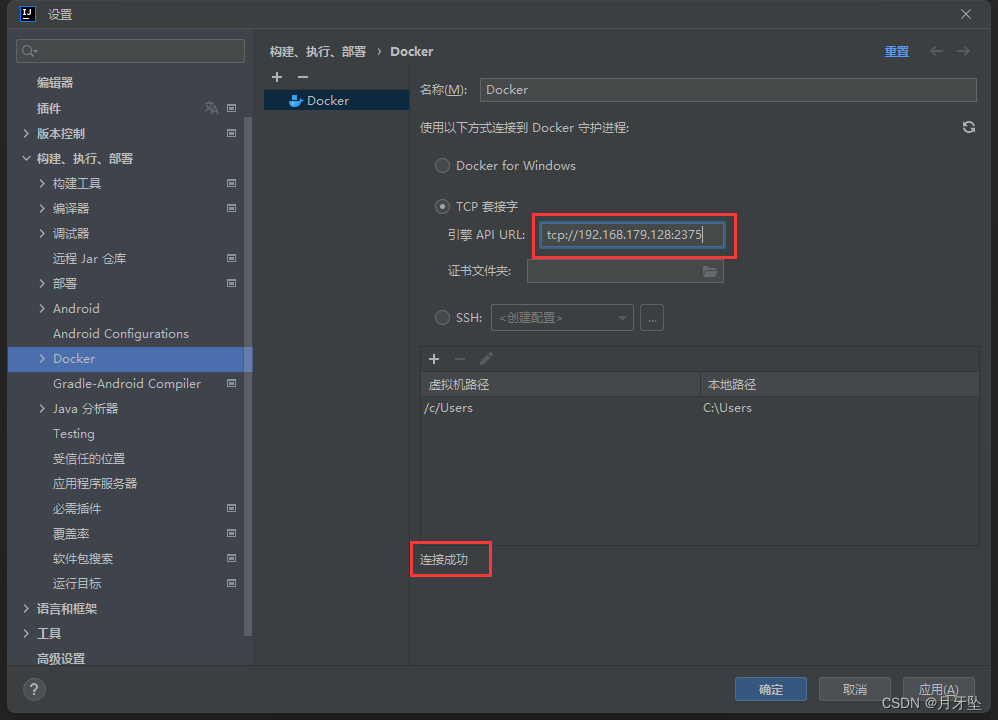998x720 pixels.
Task: Click the 应用(A) button
Action: pyautogui.click(x=939, y=689)
